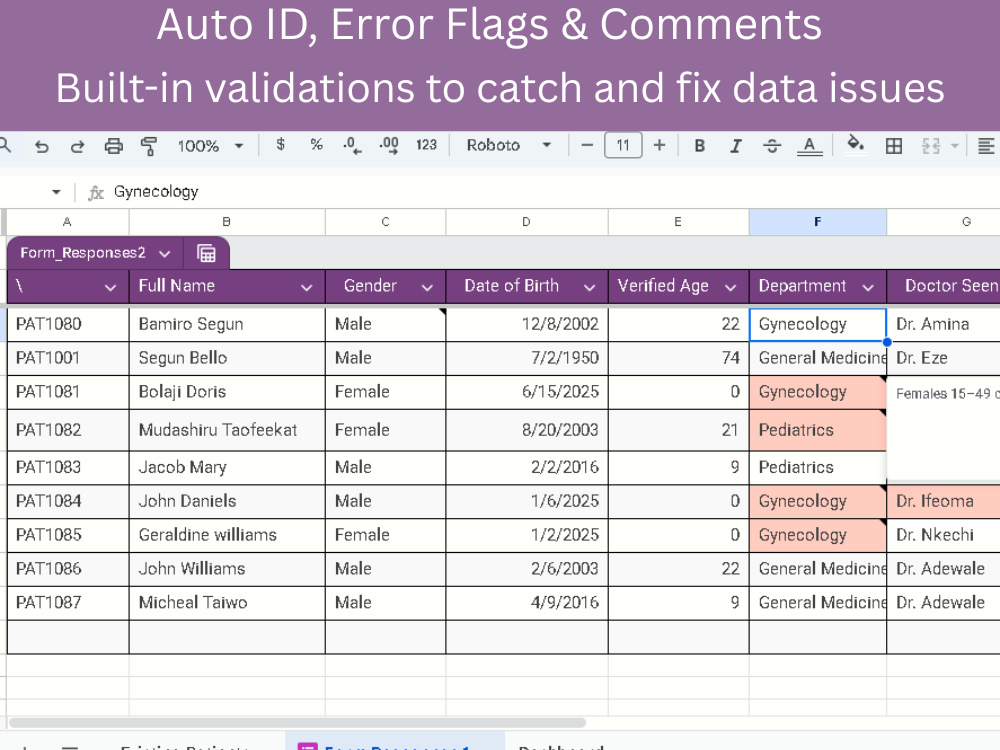Screen dimensions: 1000x750
Task: Click the Undo icon
Action: [42, 146]
